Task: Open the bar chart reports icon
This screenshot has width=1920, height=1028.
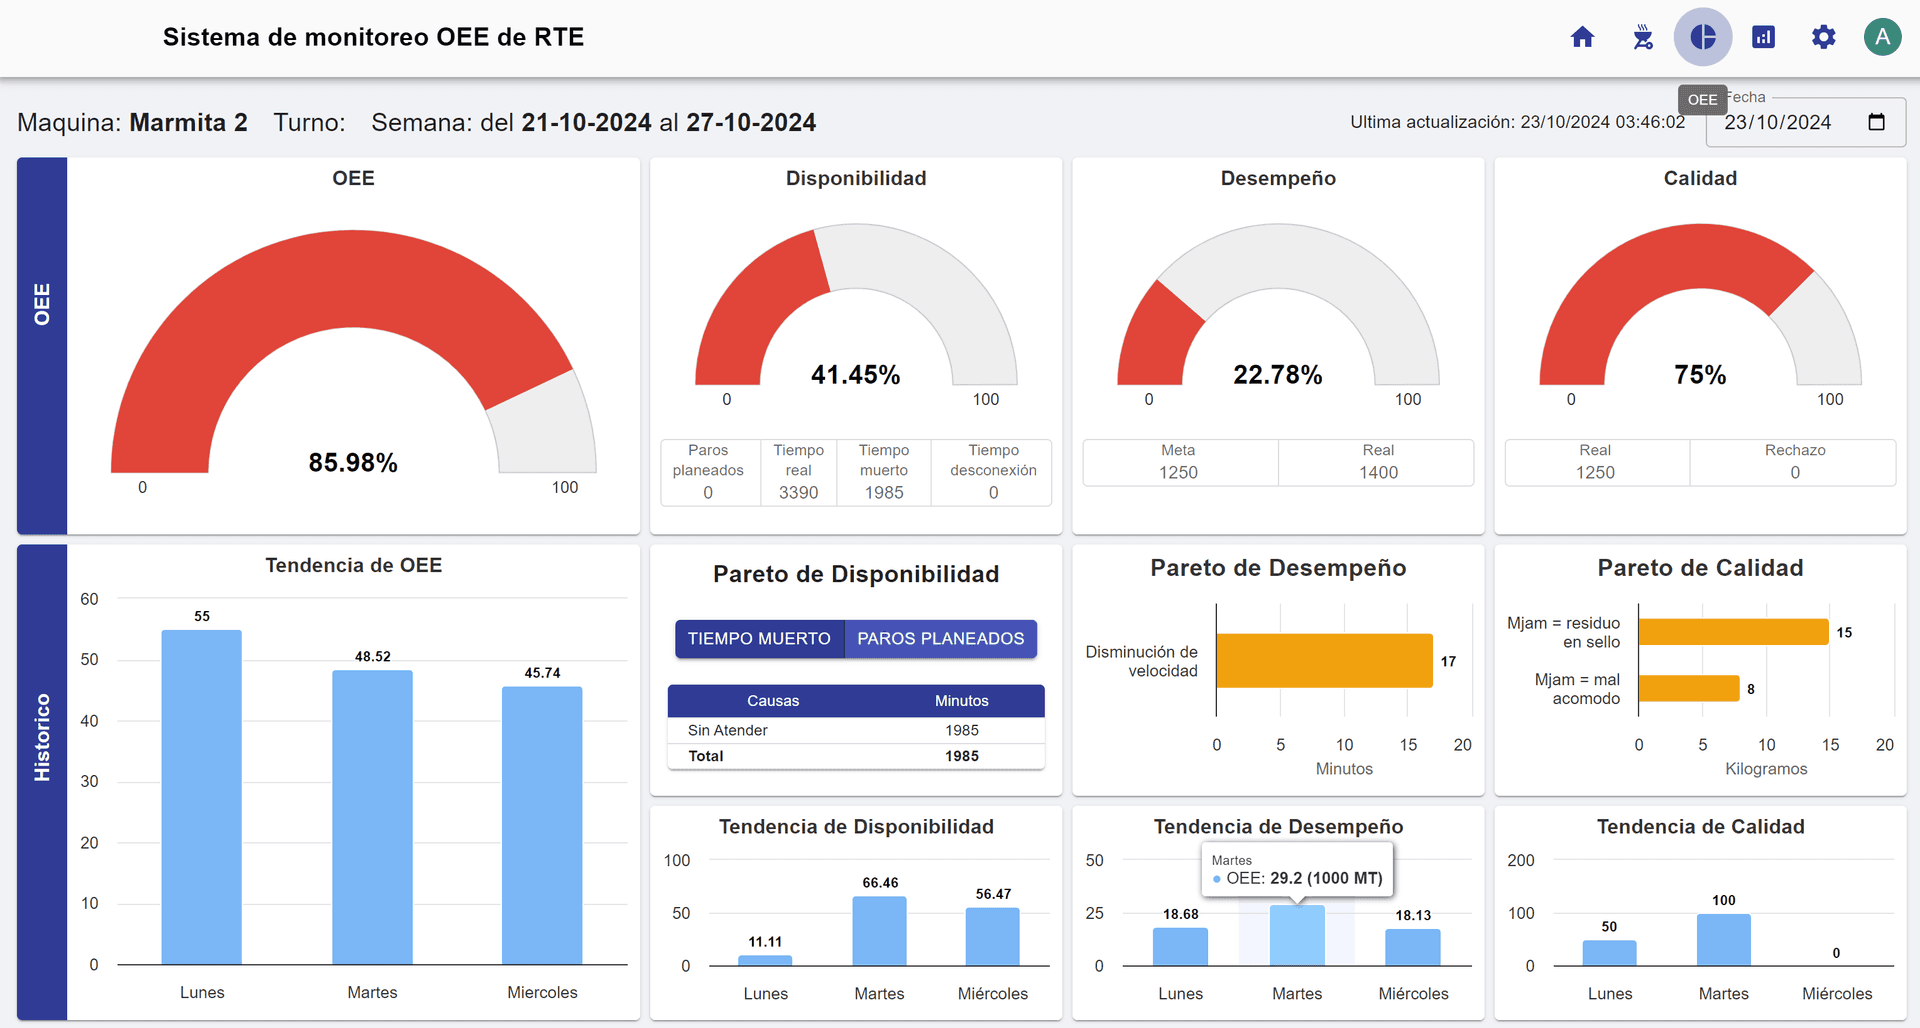Action: click(x=1763, y=36)
